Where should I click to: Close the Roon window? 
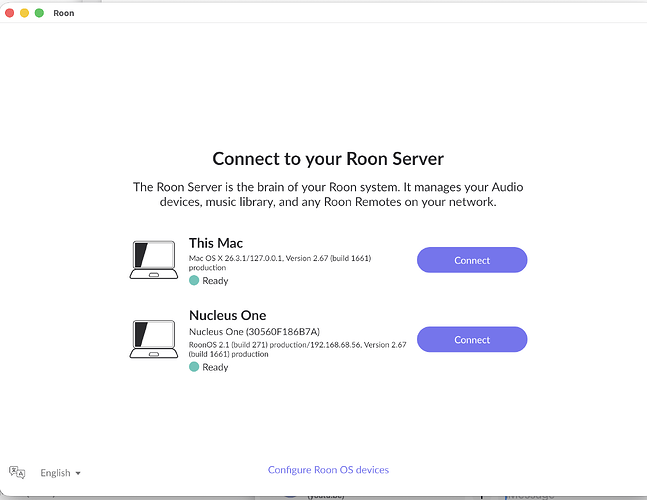(9, 13)
